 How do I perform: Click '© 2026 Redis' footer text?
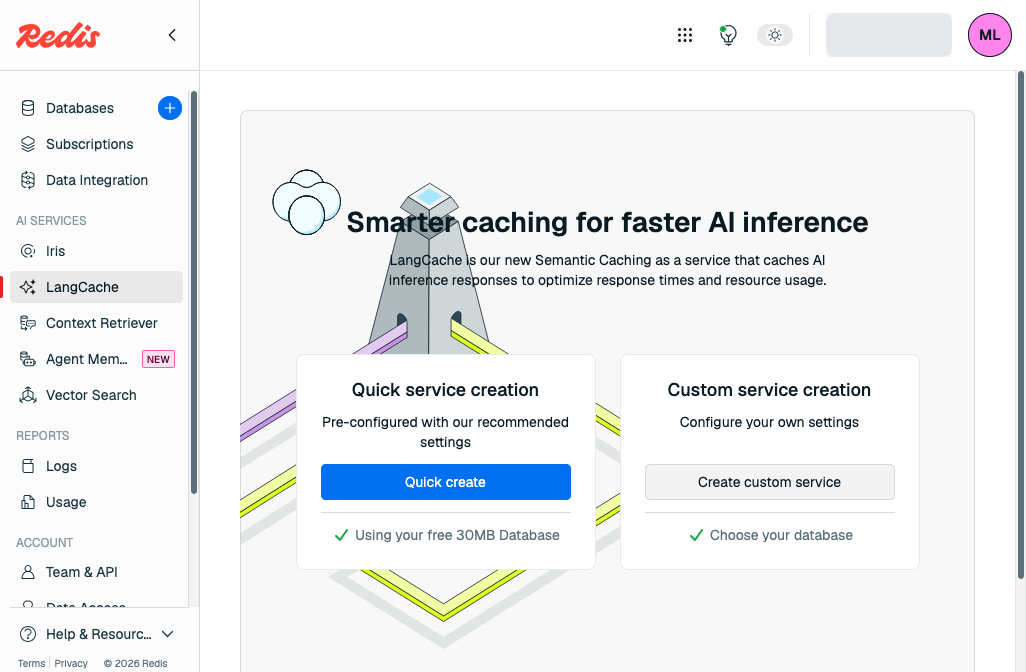pyautogui.click(x=135, y=663)
